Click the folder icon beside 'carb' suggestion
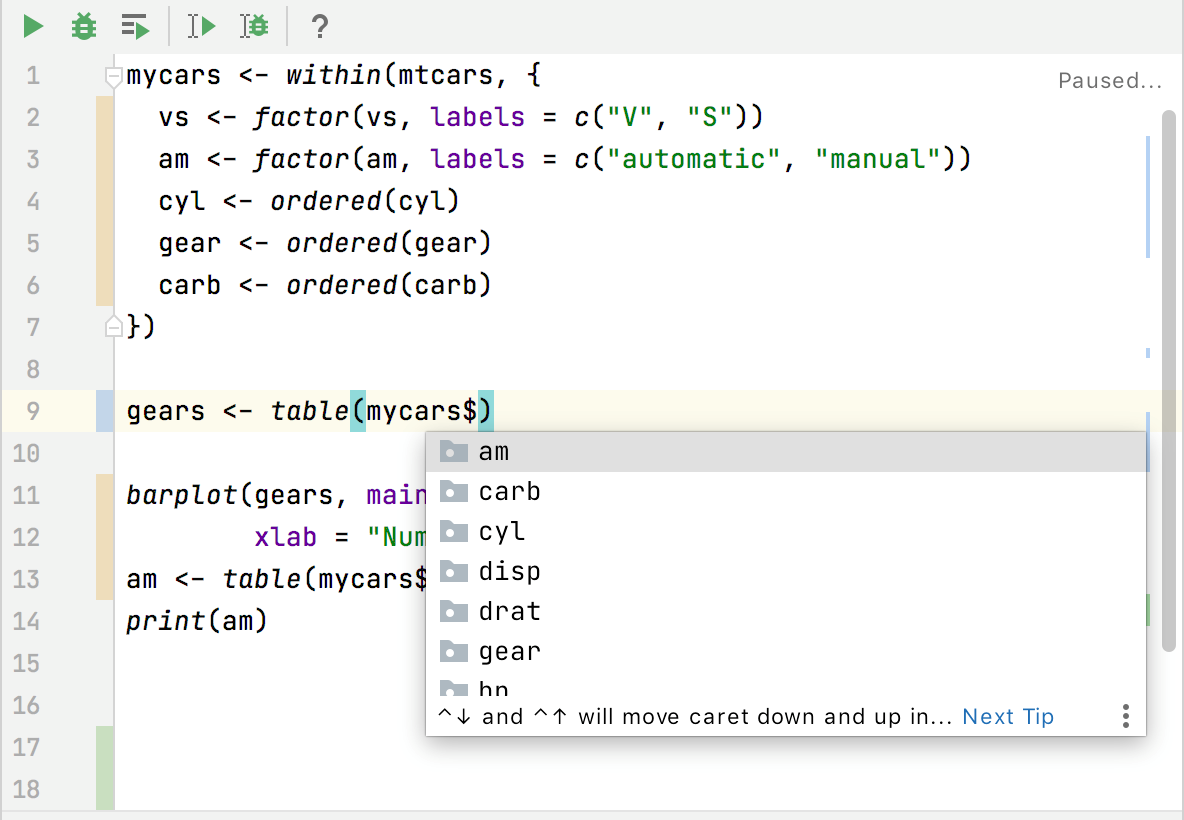 pyautogui.click(x=453, y=491)
